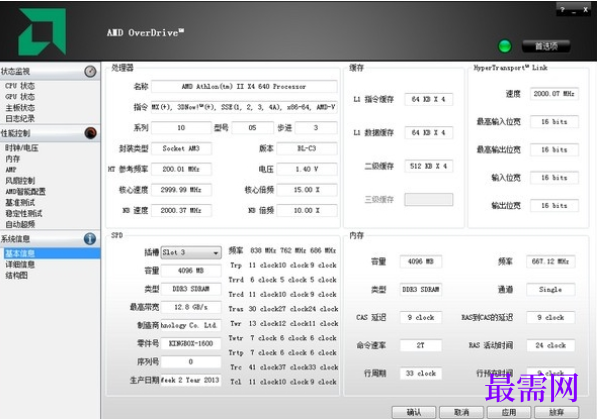Click the HyperTransport speed 2000.07 MHz field
Screen dimensions: 597x419
[554, 94]
